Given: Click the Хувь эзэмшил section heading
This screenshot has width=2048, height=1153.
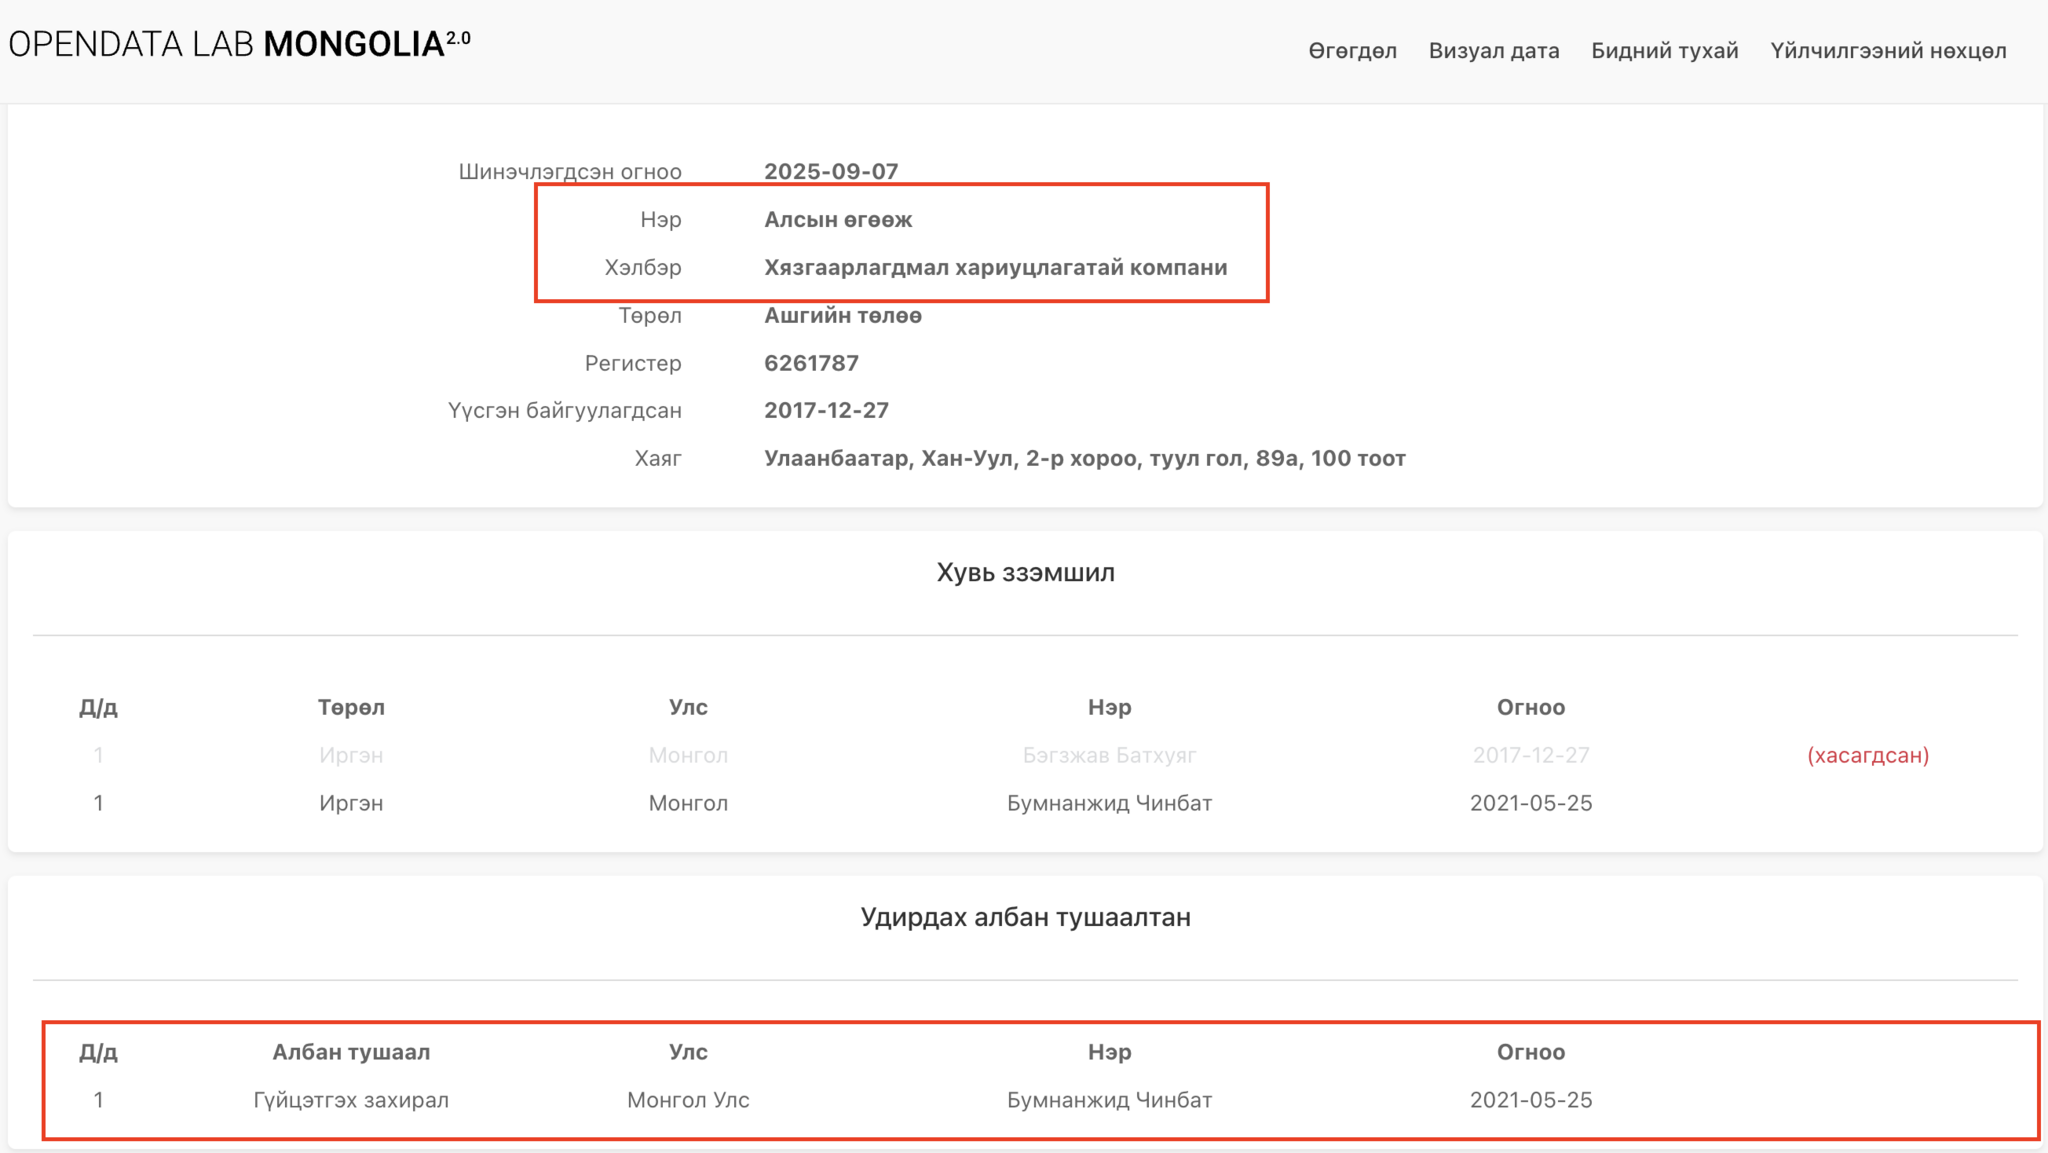Looking at the screenshot, I should coord(1025,572).
